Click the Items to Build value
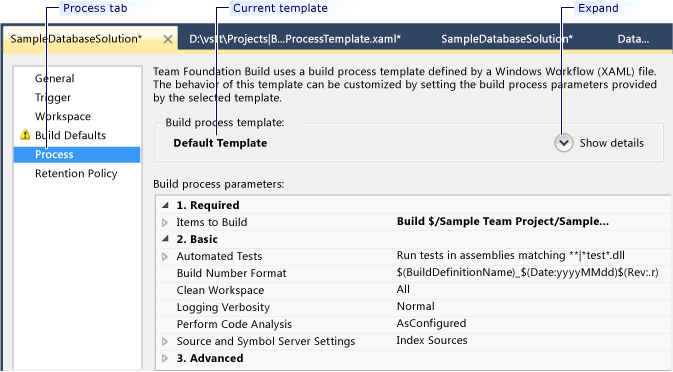Image resolution: width=673 pixels, height=372 pixels. 503,221
